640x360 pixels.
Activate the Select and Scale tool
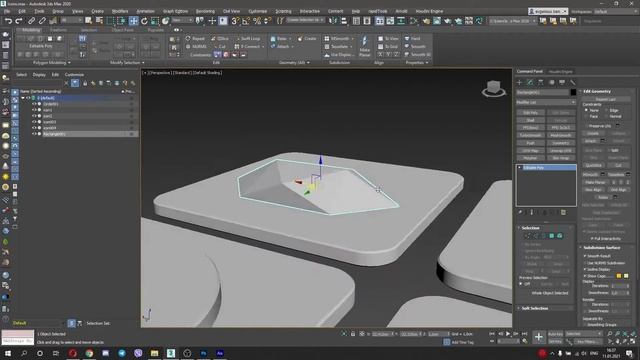pos(155,21)
